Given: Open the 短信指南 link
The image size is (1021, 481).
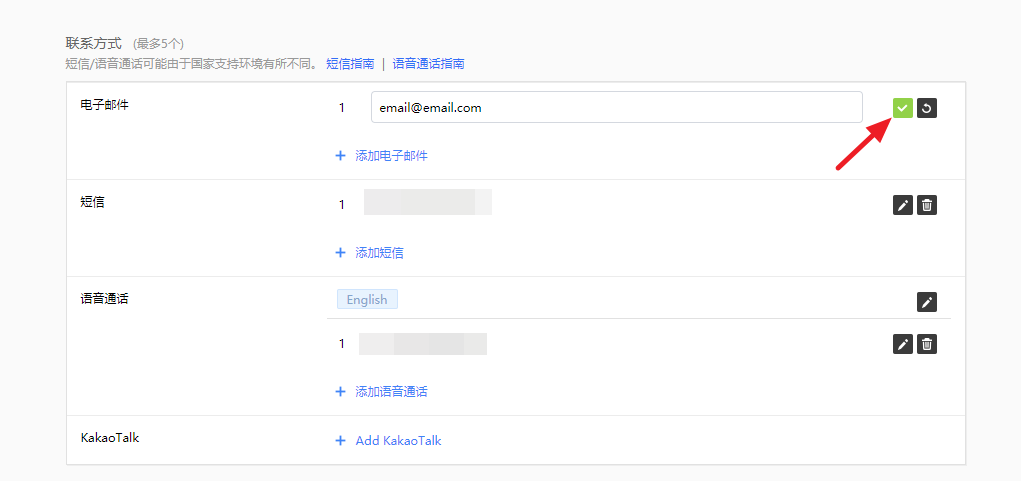Looking at the screenshot, I should pyautogui.click(x=350, y=63).
